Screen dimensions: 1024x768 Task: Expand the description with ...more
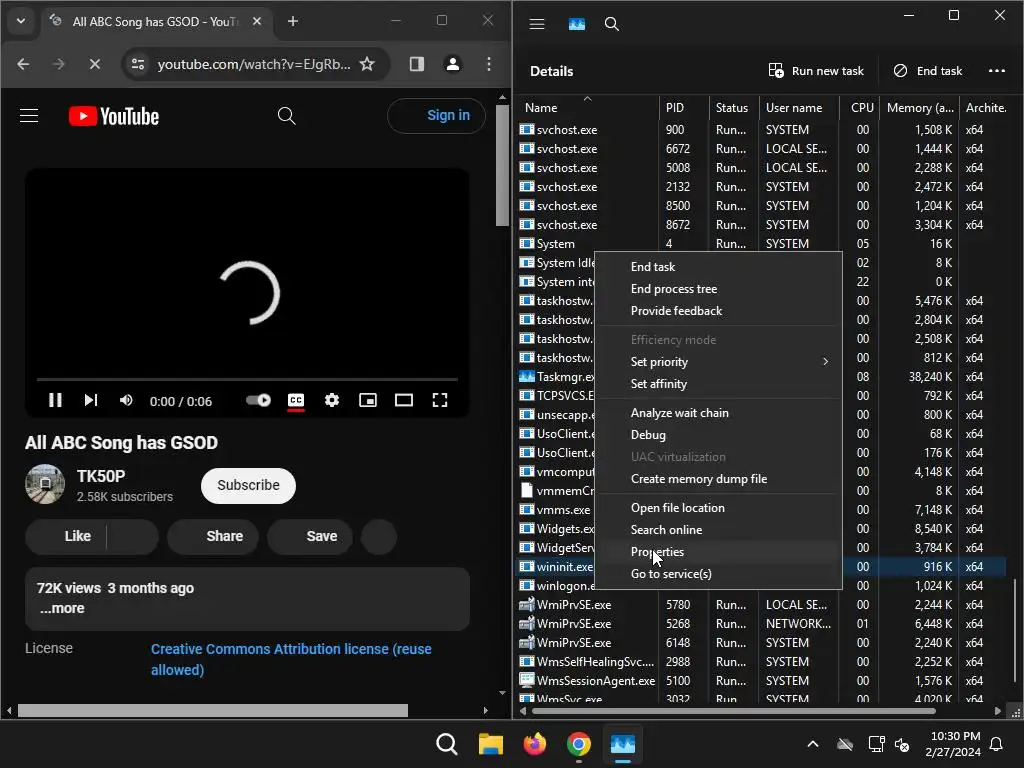coord(62,609)
